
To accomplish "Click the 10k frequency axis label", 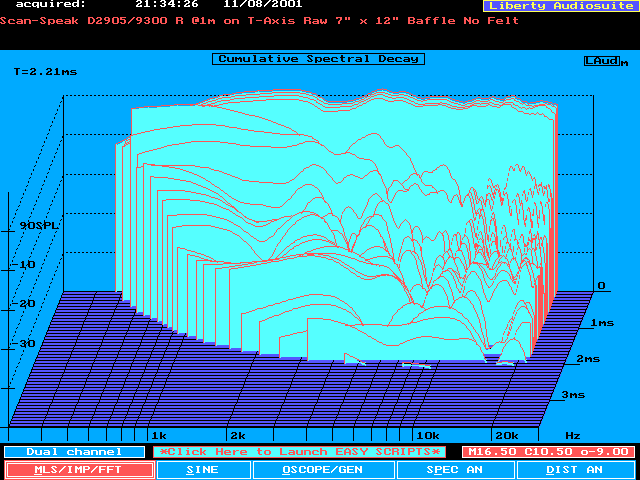I will click(427, 436).
